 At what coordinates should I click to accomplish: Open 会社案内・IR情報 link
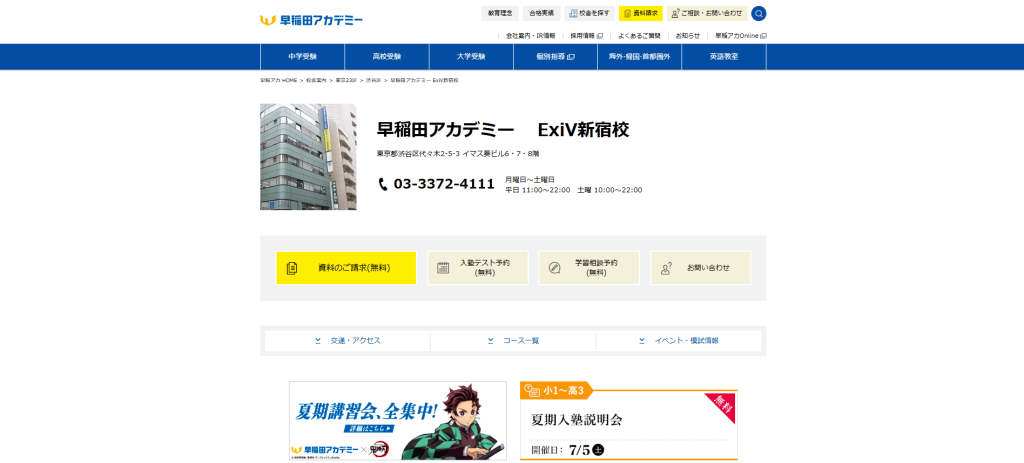[530, 36]
